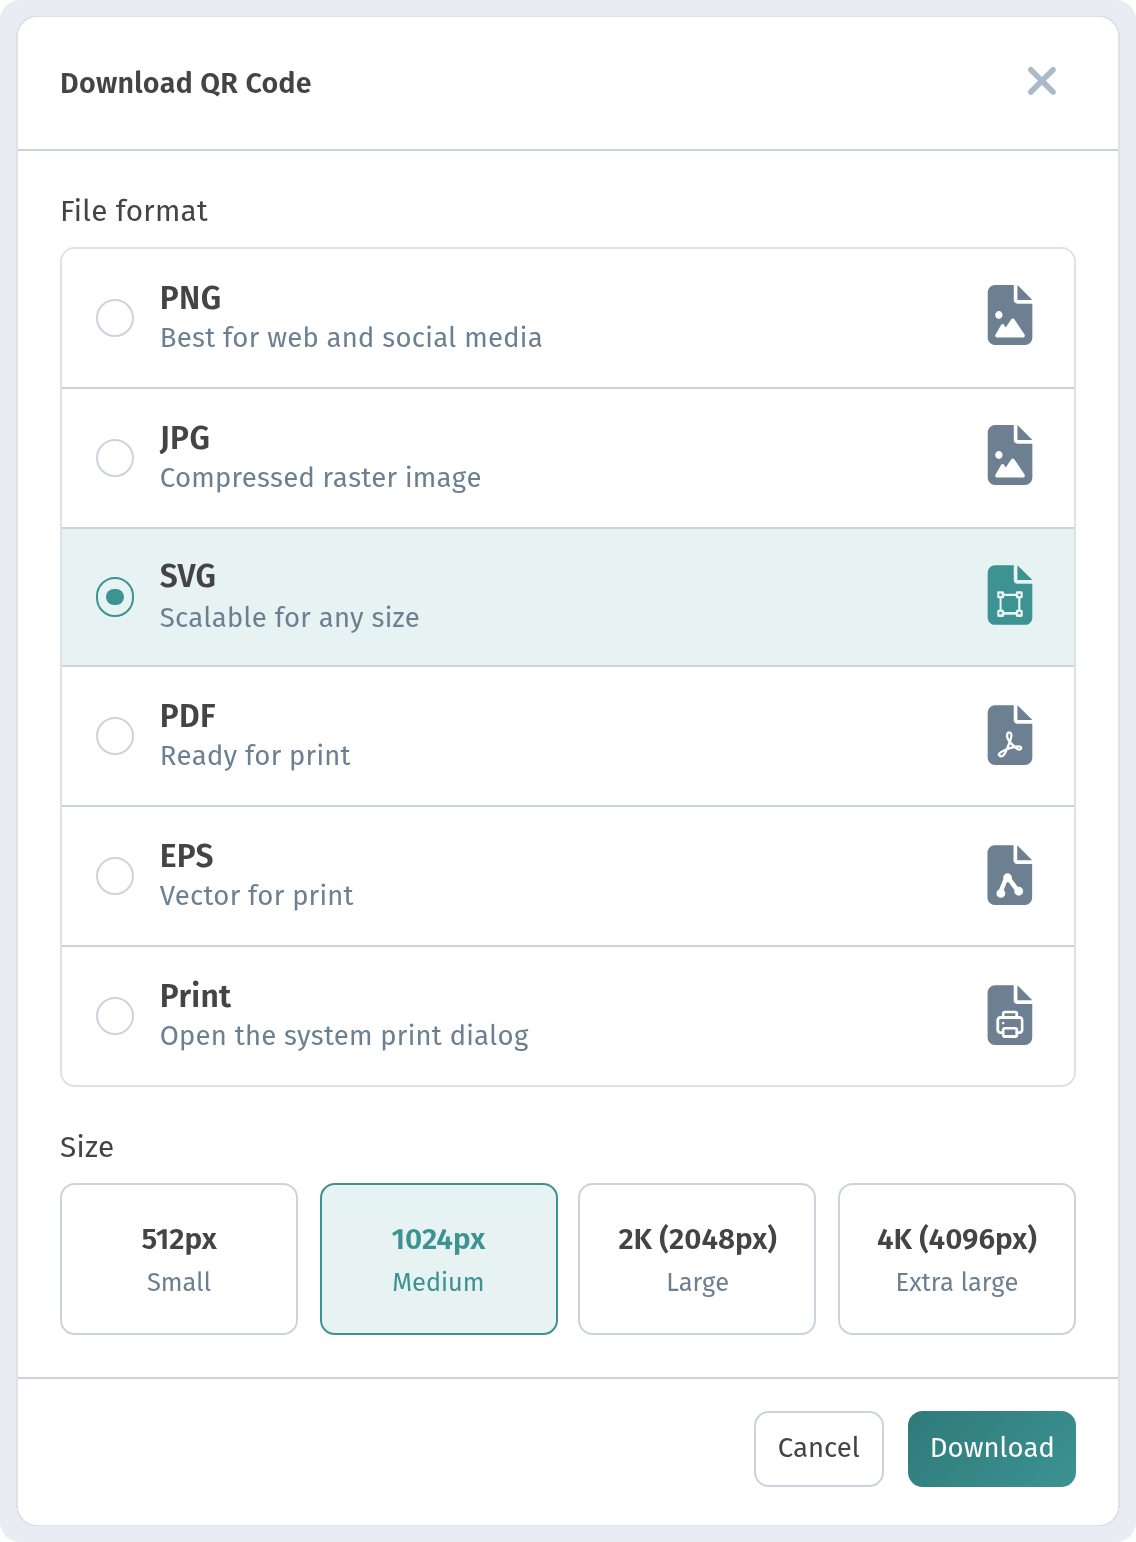Click the JPG image file icon
Screen dimensions: 1136x1542
pos(1010,455)
